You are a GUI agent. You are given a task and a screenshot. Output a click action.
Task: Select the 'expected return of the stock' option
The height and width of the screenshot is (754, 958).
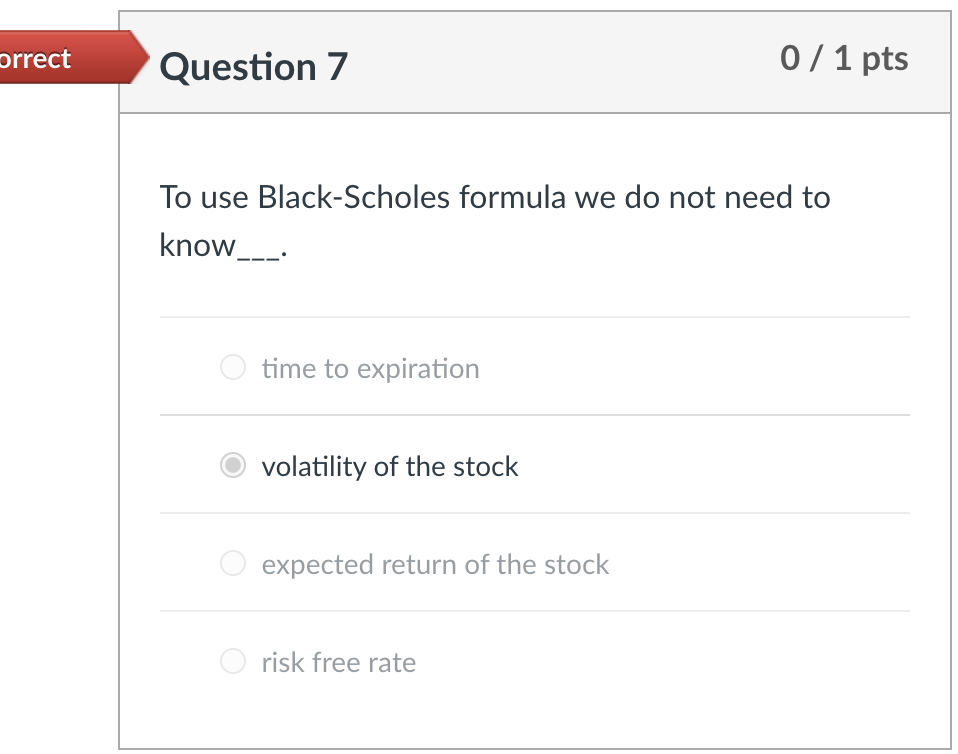click(x=232, y=564)
